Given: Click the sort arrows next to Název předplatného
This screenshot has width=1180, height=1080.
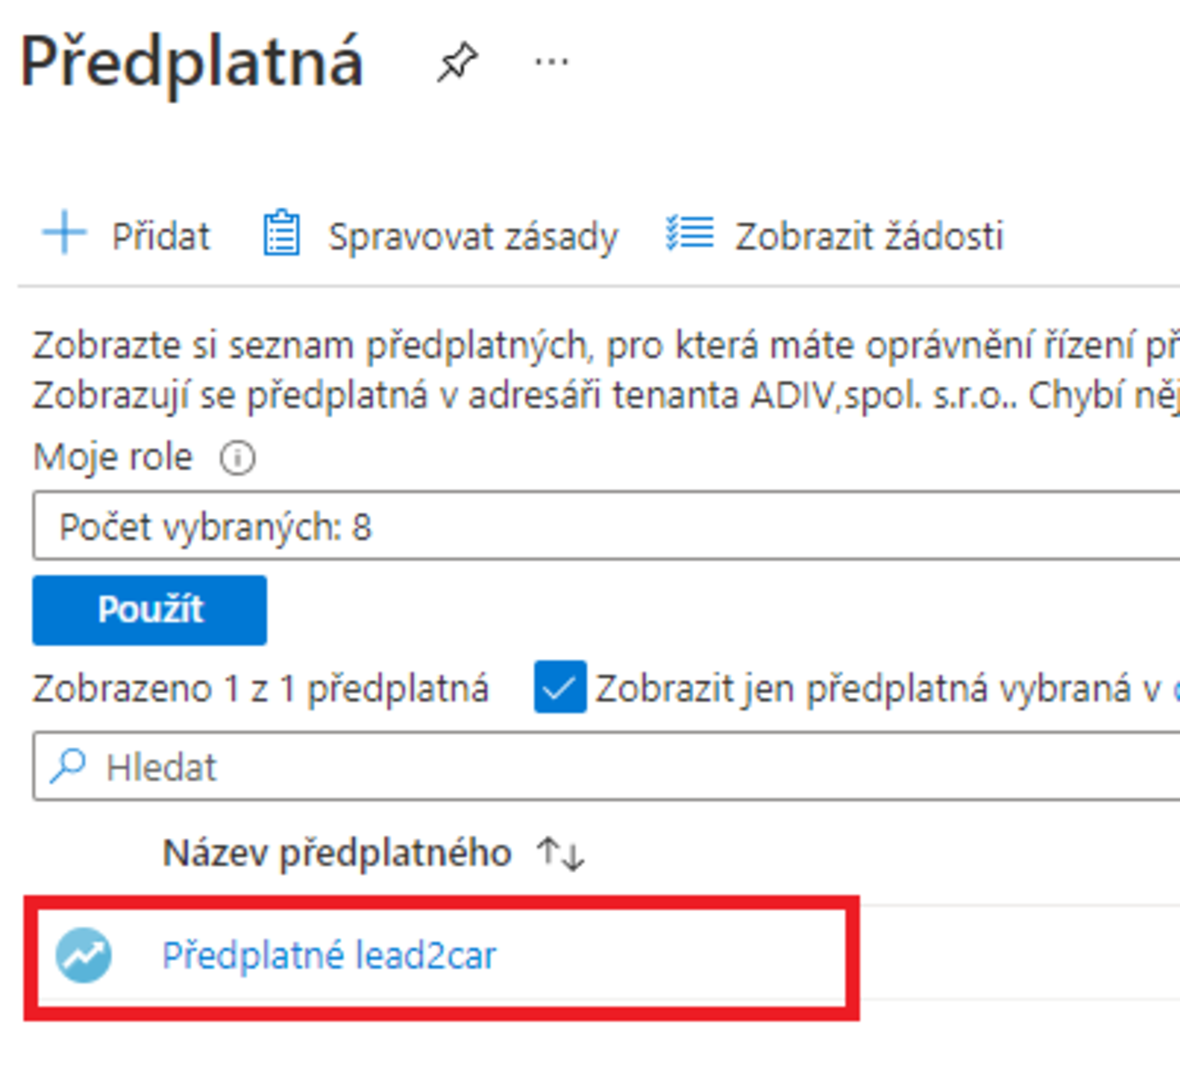Looking at the screenshot, I should (560, 854).
